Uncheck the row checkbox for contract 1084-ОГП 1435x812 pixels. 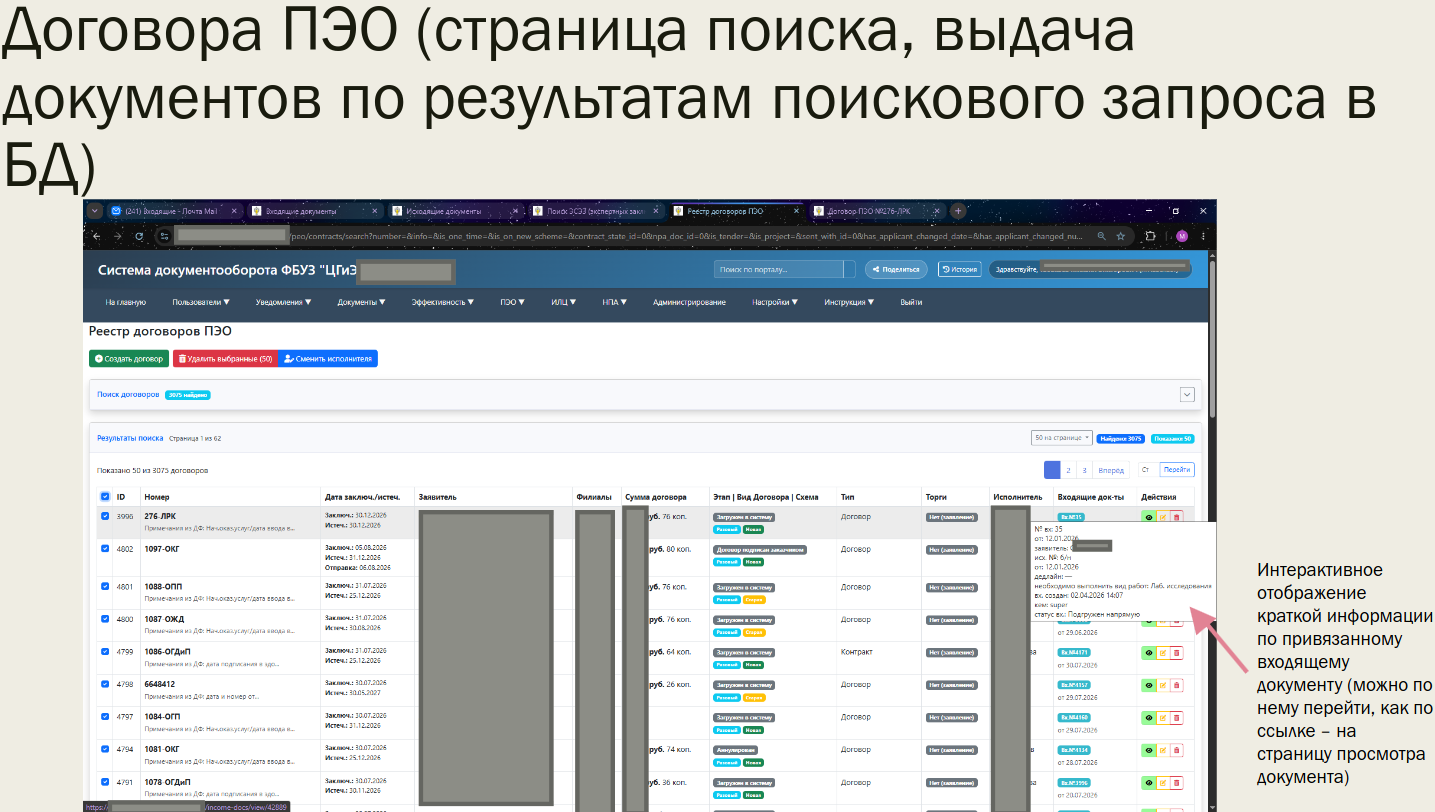105,716
